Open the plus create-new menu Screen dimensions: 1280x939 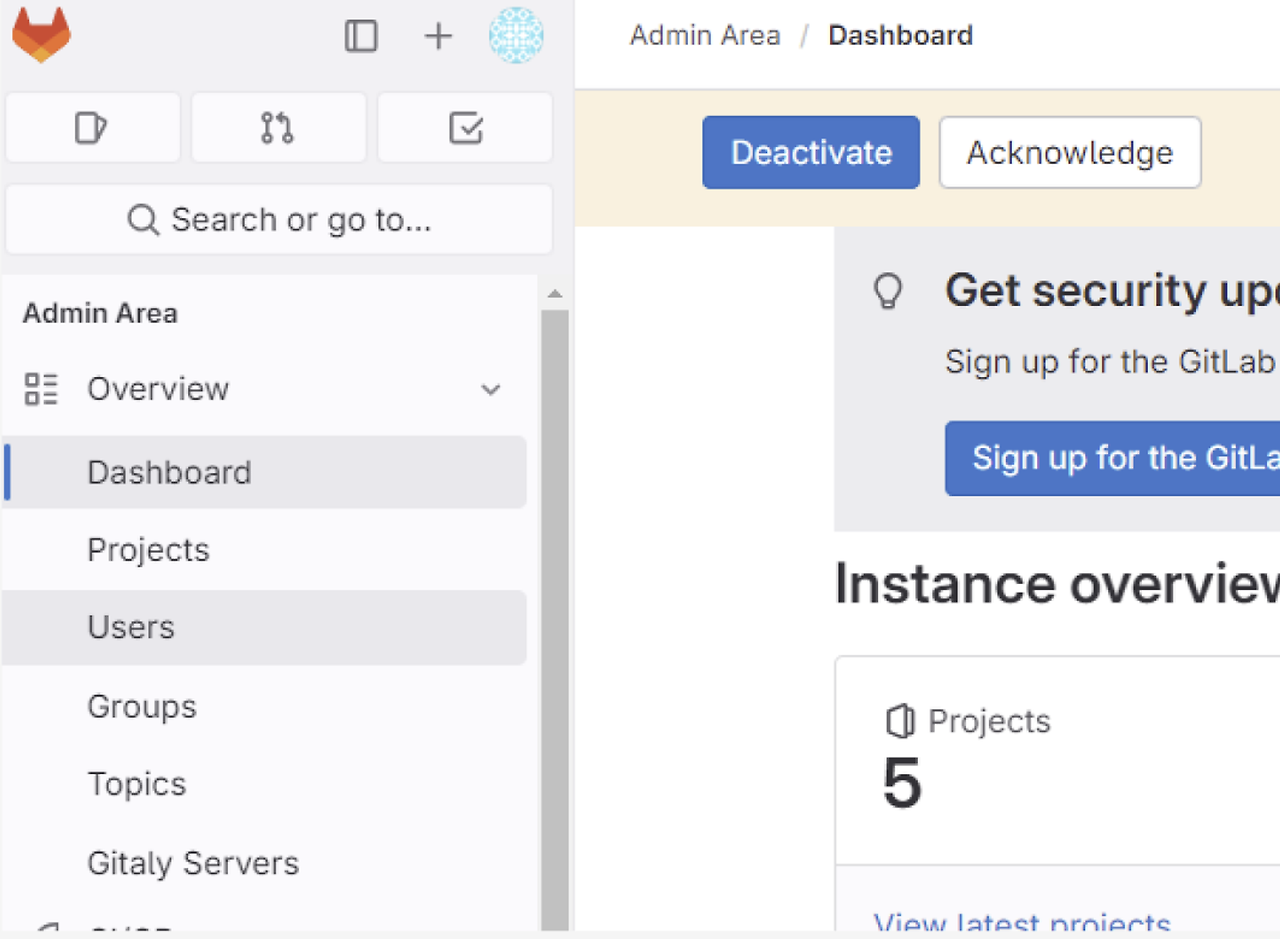coord(438,36)
